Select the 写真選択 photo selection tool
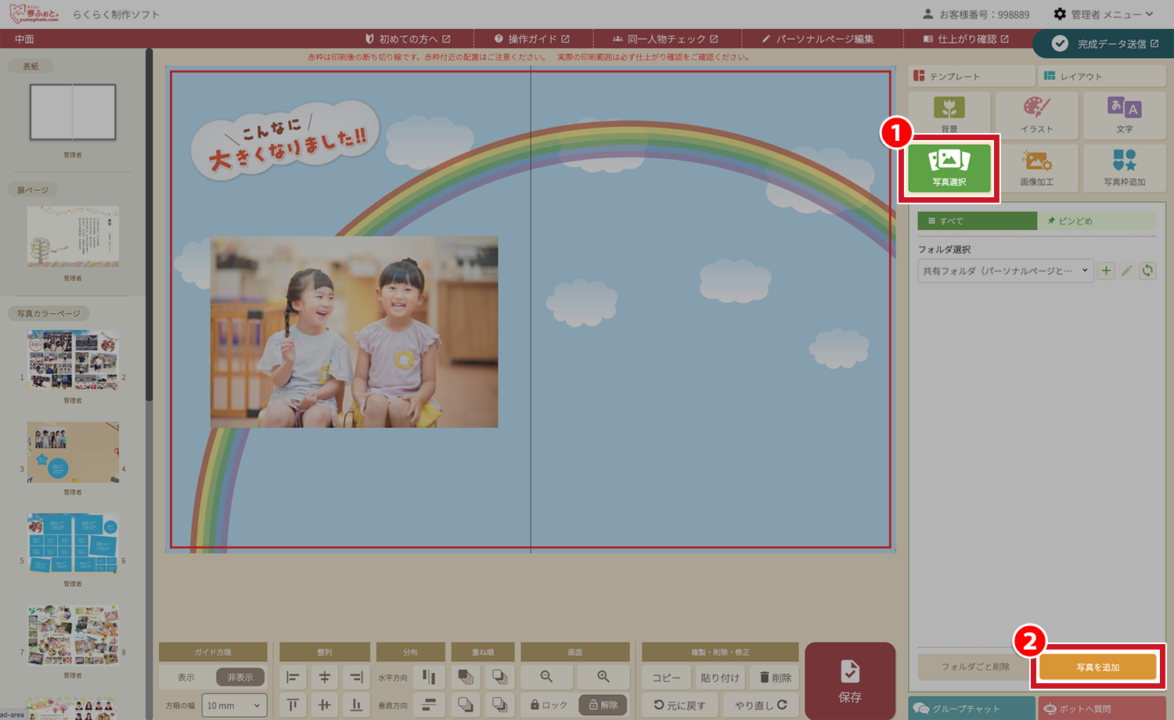Screen dimensions: 1174x720 tap(949, 168)
